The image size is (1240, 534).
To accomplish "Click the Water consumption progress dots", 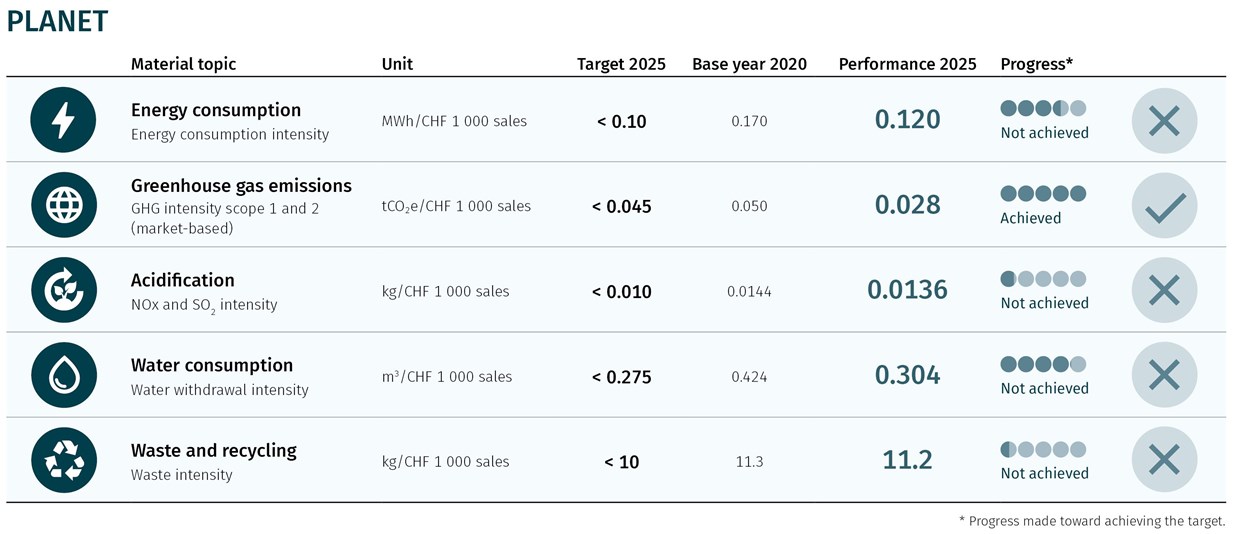I will coord(1043,364).
